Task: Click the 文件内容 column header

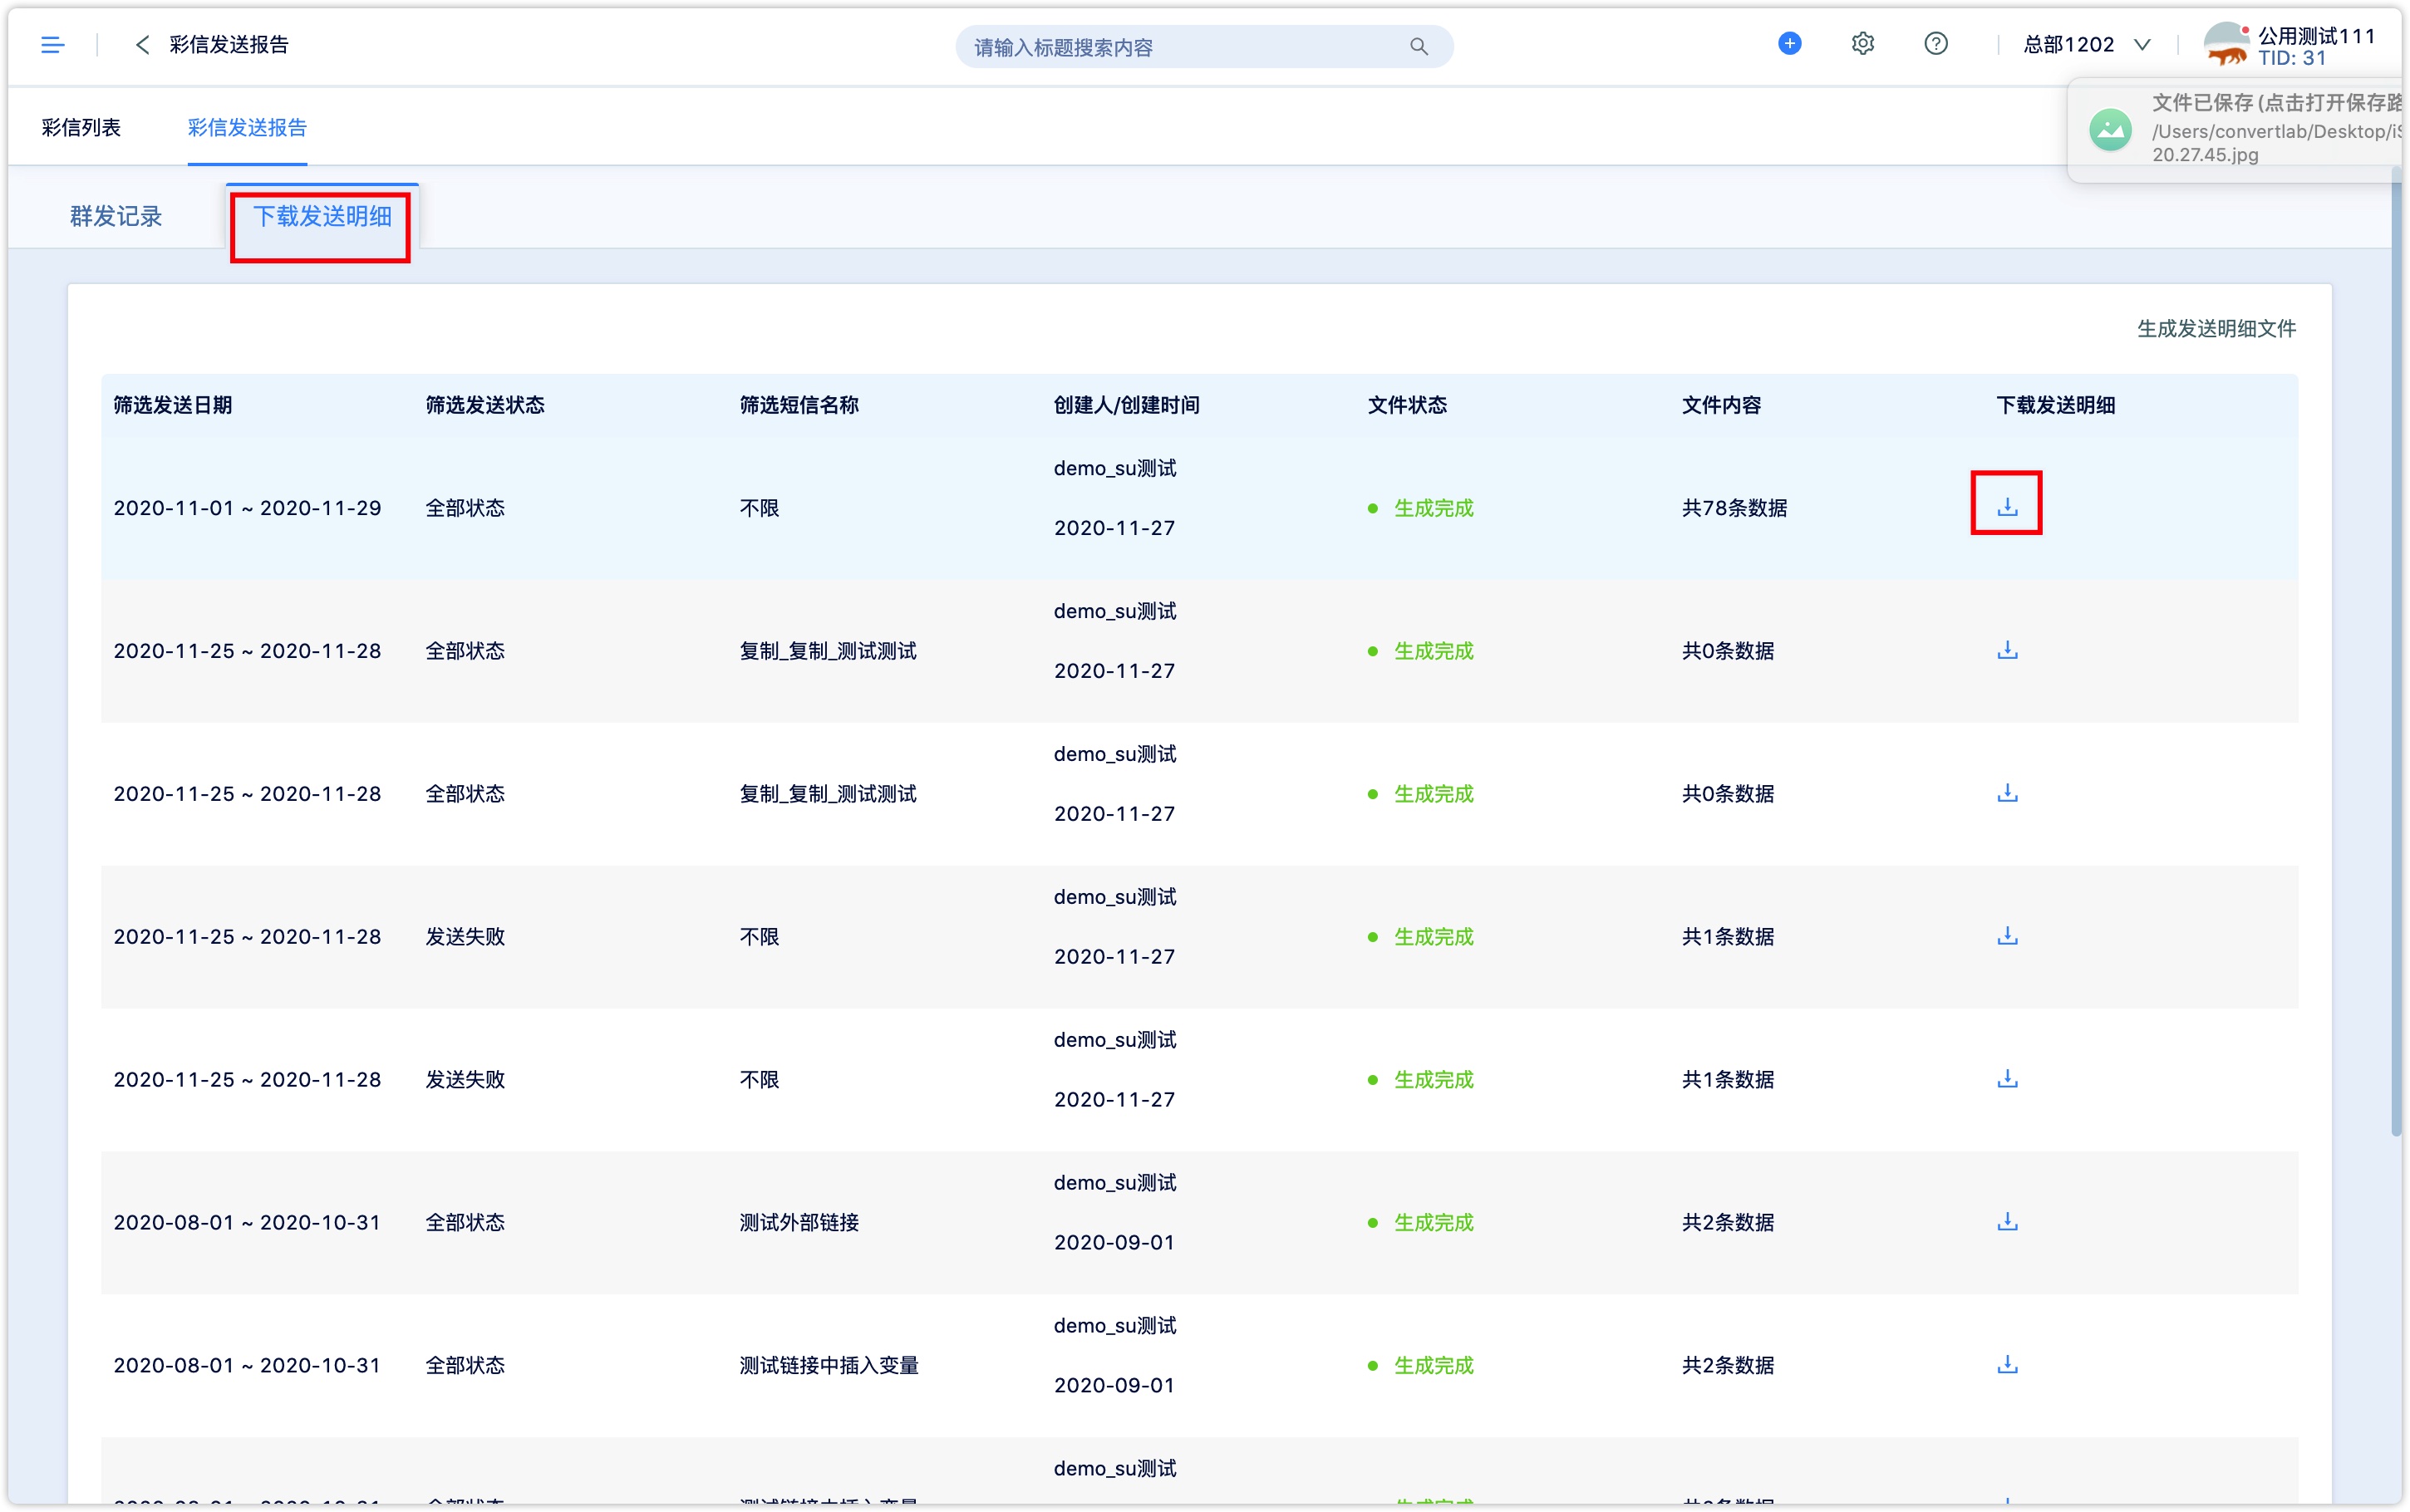Action: [1721, 405]
